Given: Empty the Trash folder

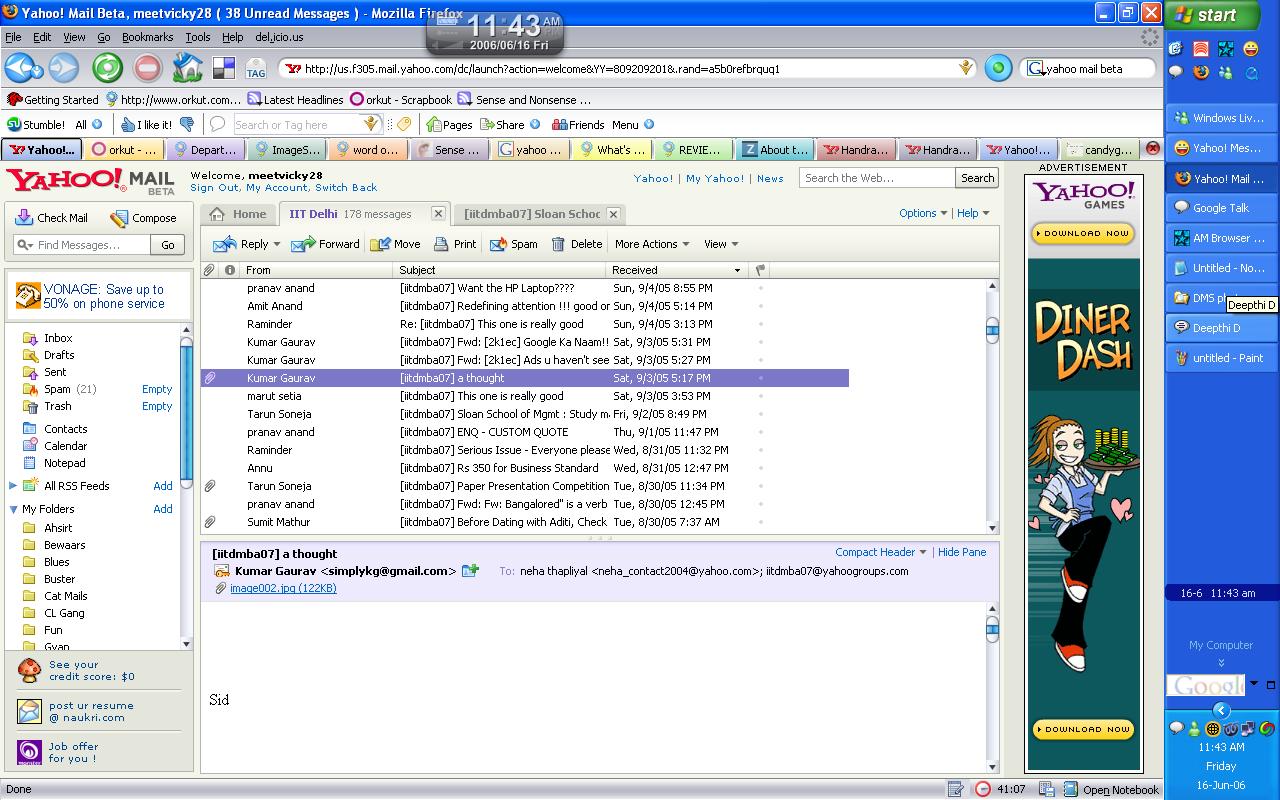Looking at the screenshot, I should tap(157, 406).
